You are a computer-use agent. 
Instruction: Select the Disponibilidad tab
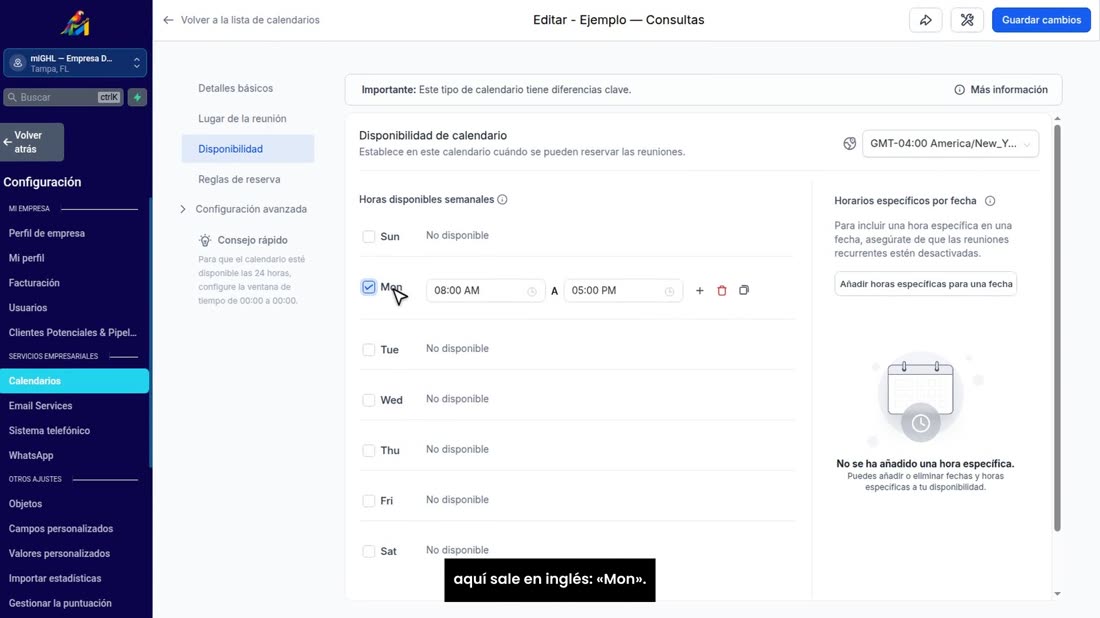(248, 149)
